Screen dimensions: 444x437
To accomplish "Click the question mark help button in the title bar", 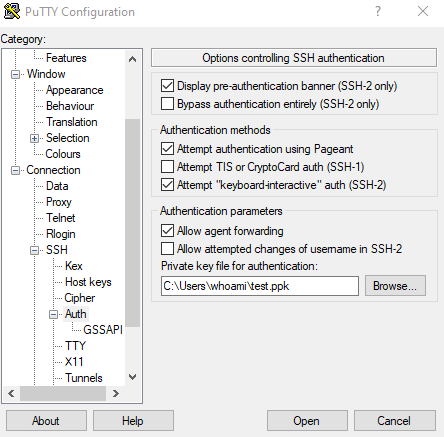I will click(377, 12).
